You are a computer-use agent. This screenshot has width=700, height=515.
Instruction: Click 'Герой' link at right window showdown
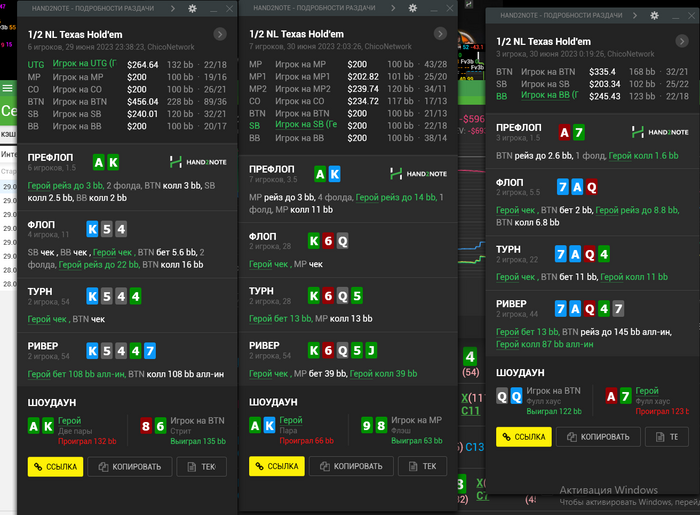click(647, 390)
